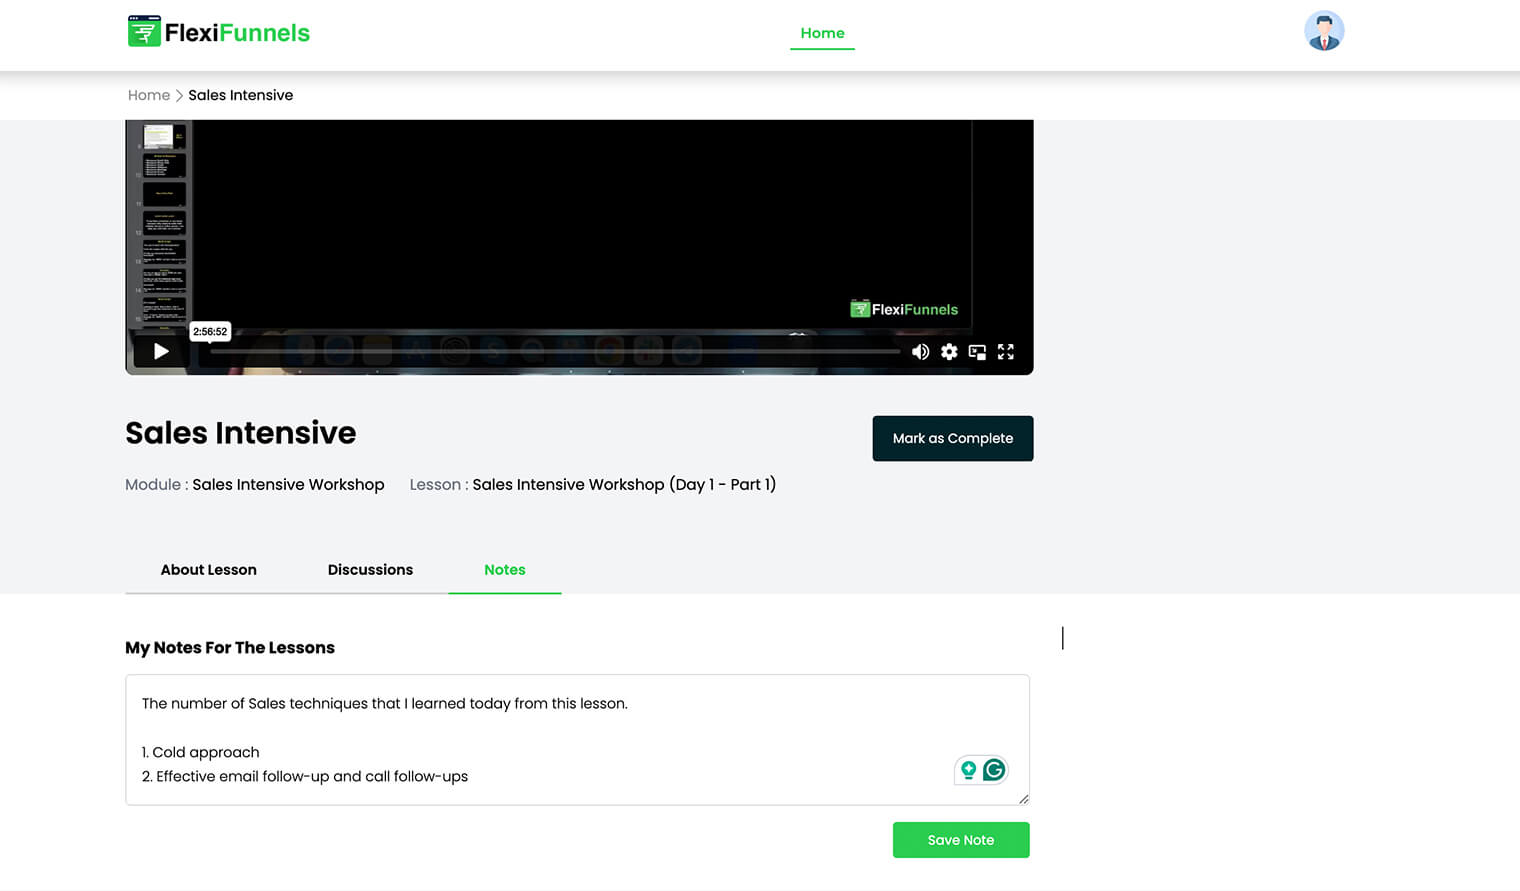Click Home in the top navigation
This screenshot has width=1520, height=891.
pyautogui.click(x=822, y=33)
